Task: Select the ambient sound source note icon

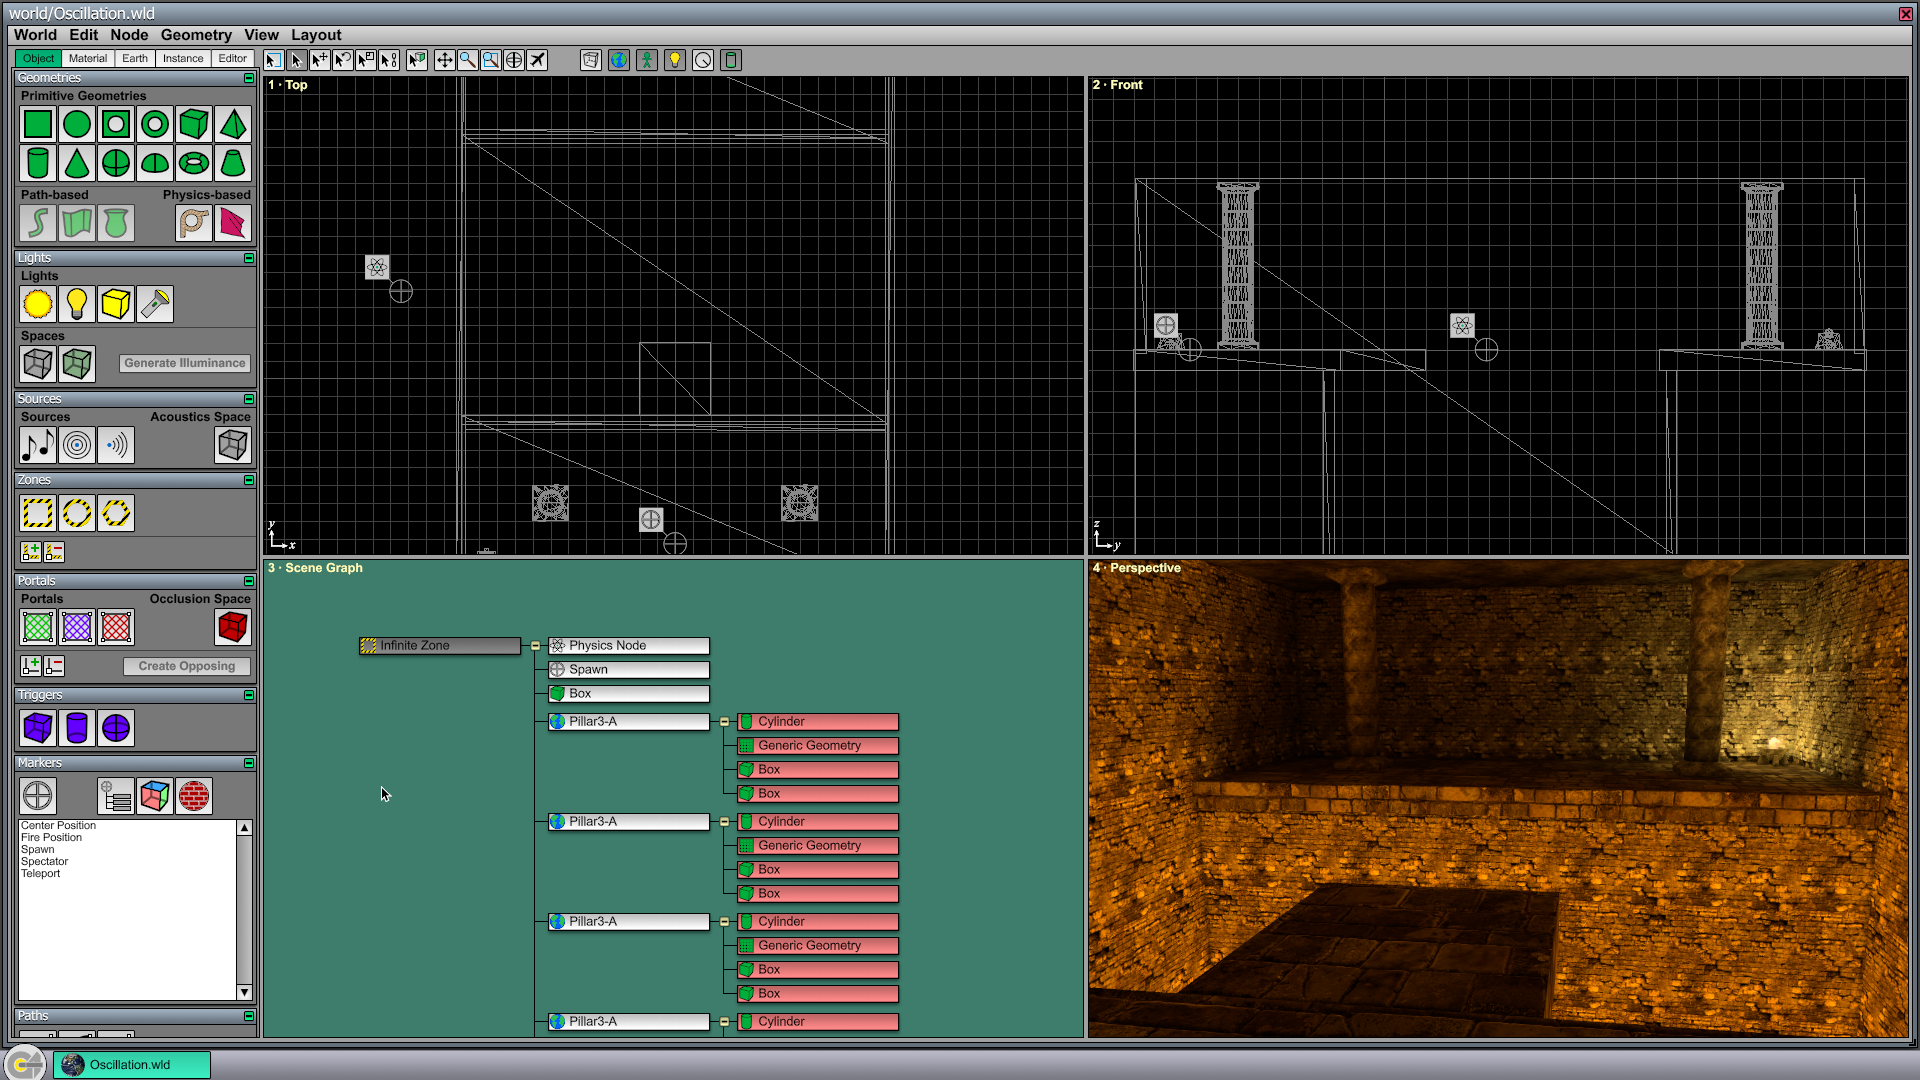Action: 38,445
